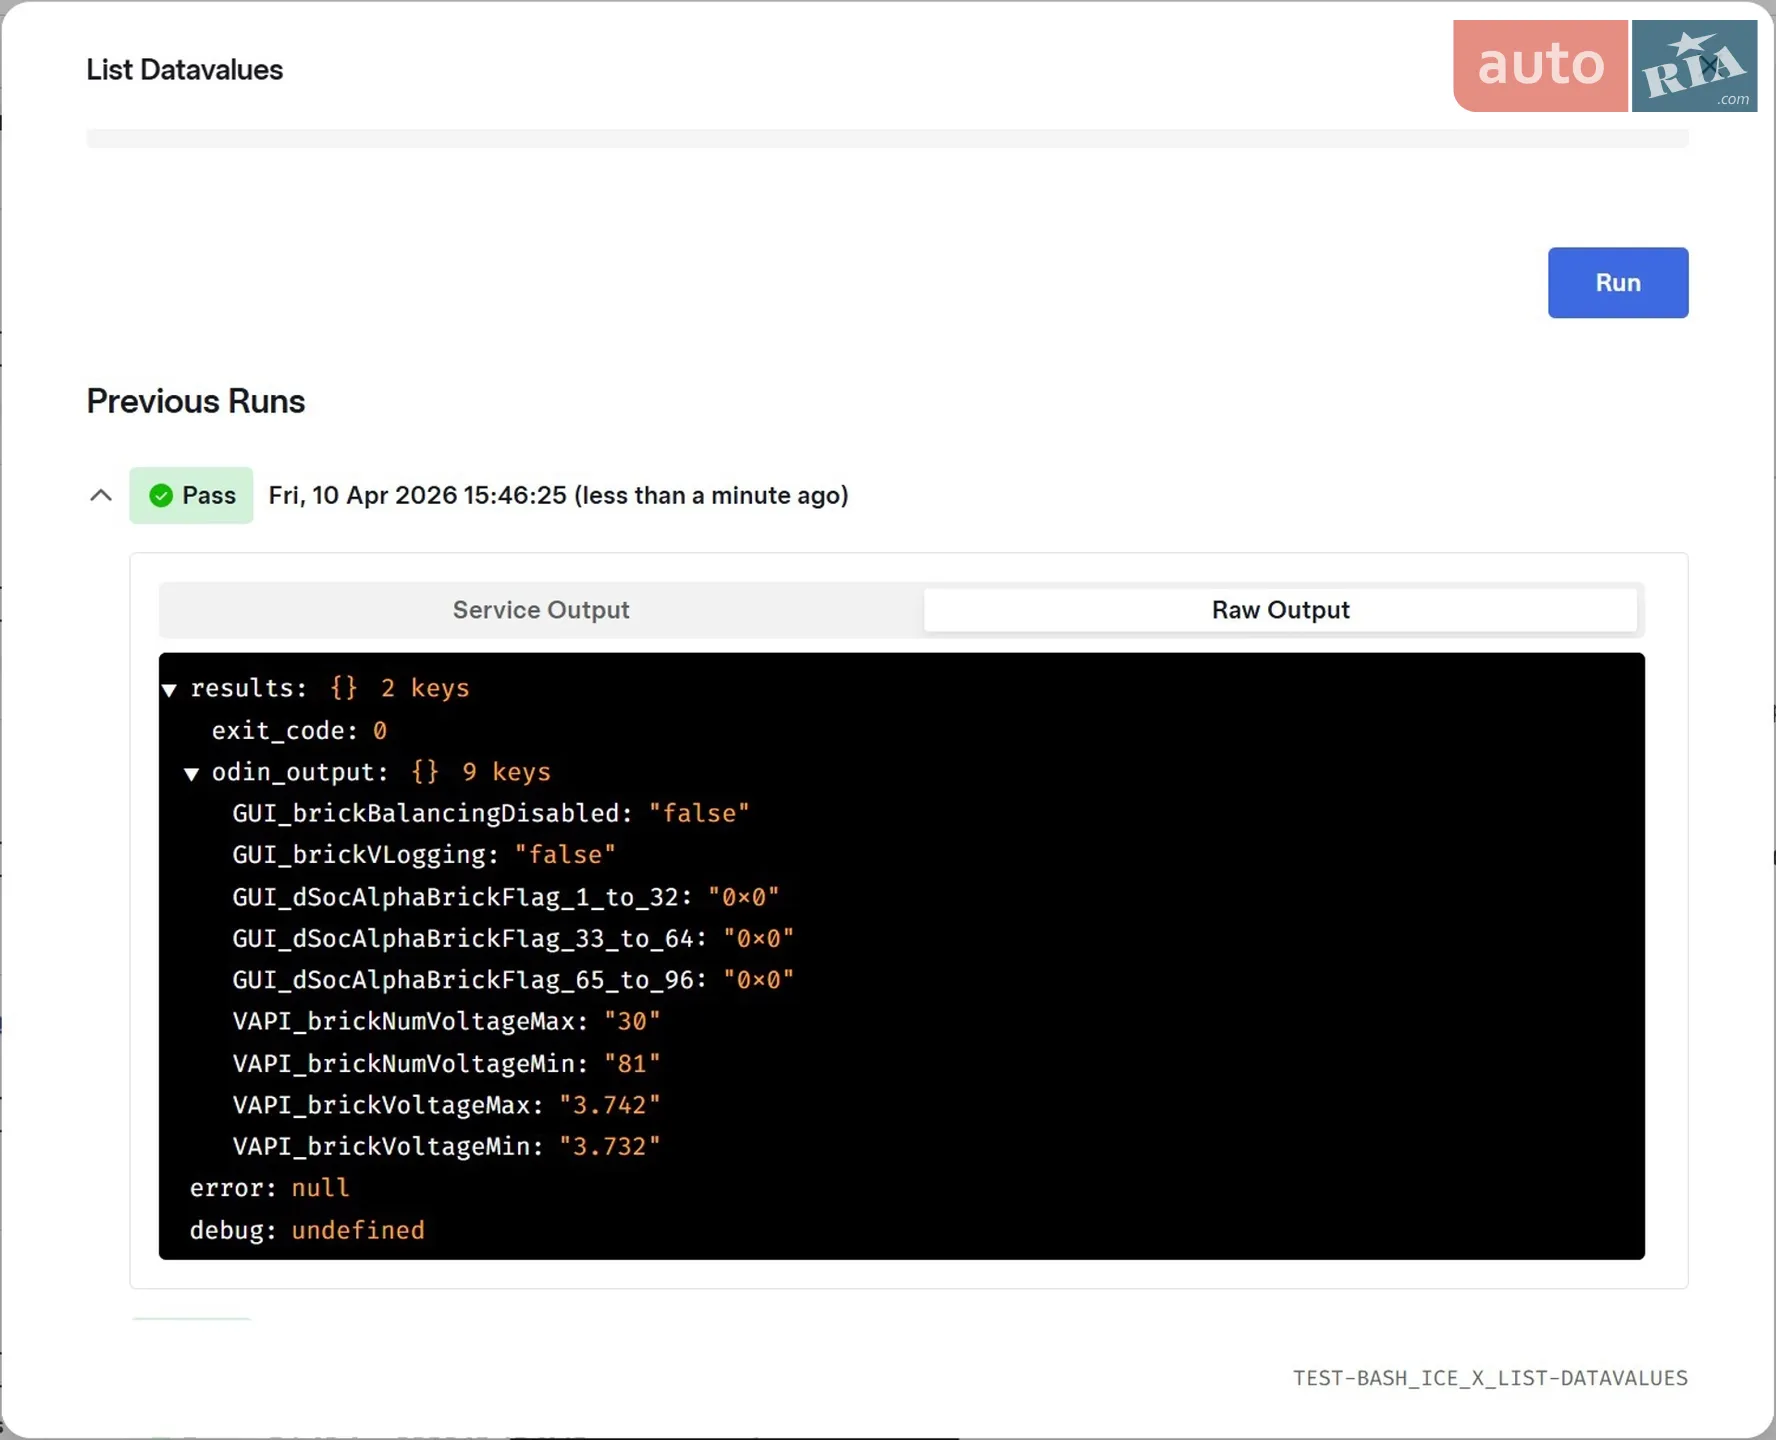Click GUI_dSocAlphaBrickFlag_65_to_96 row

(513, 980)
